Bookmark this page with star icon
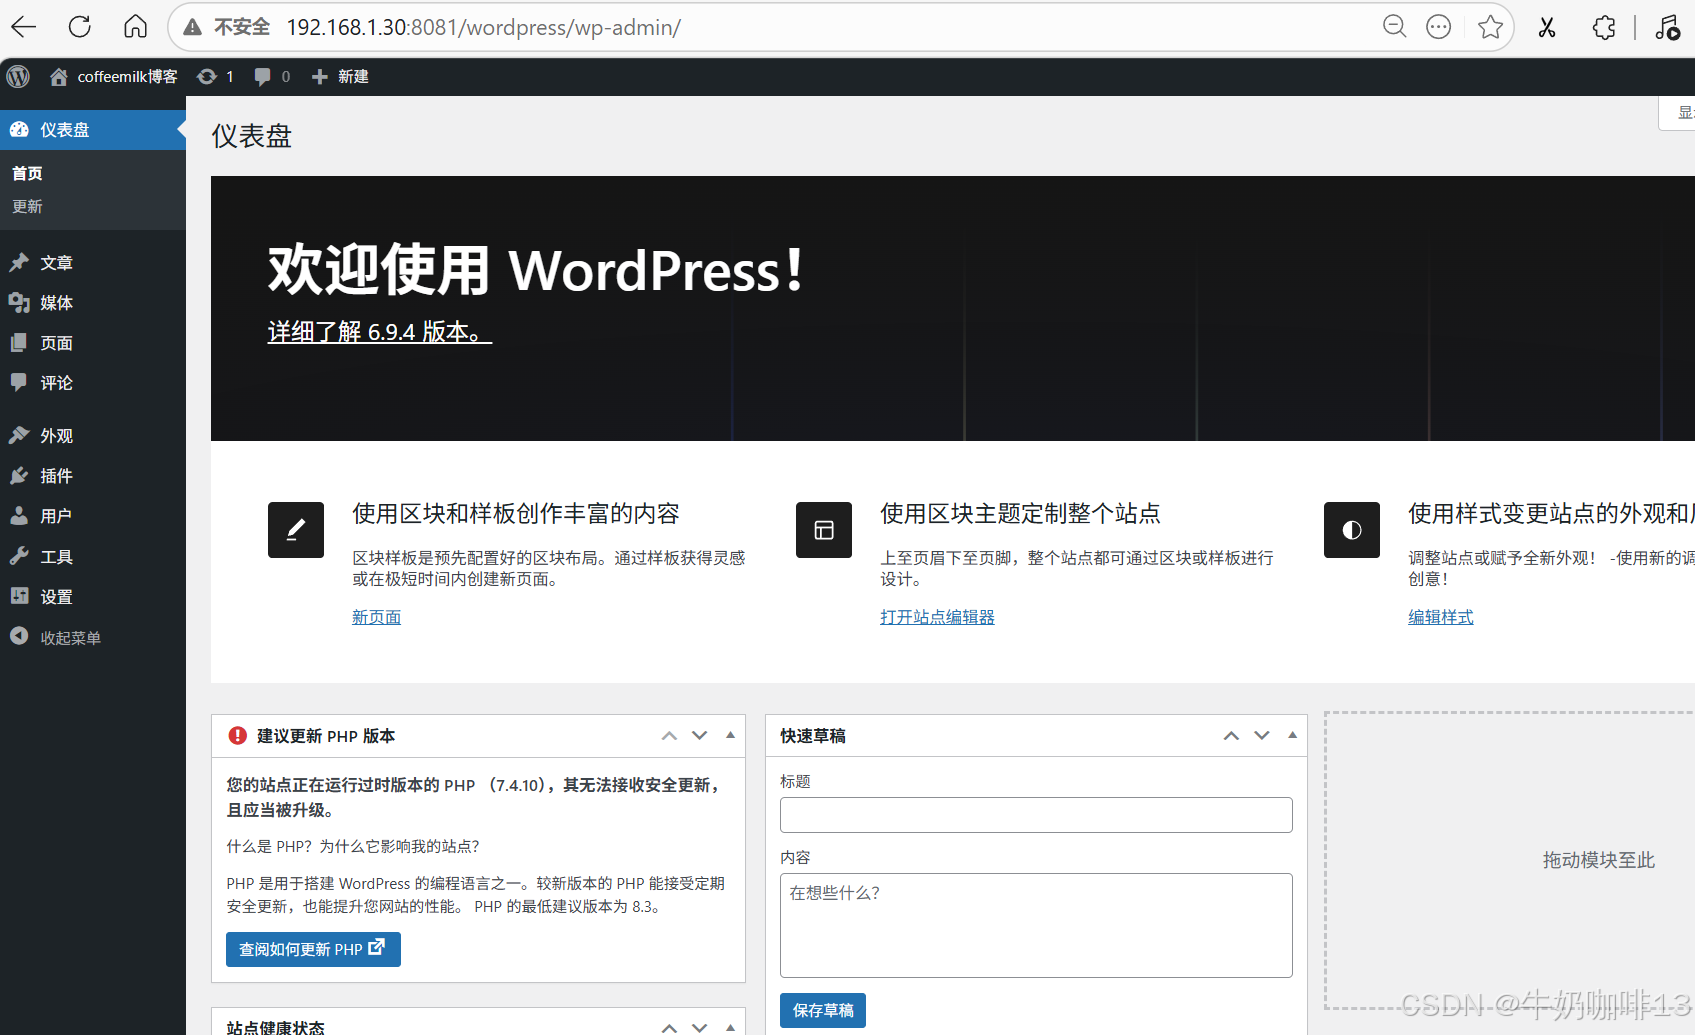Screen dimensions: 1695x1035 tap(1490, 27)
